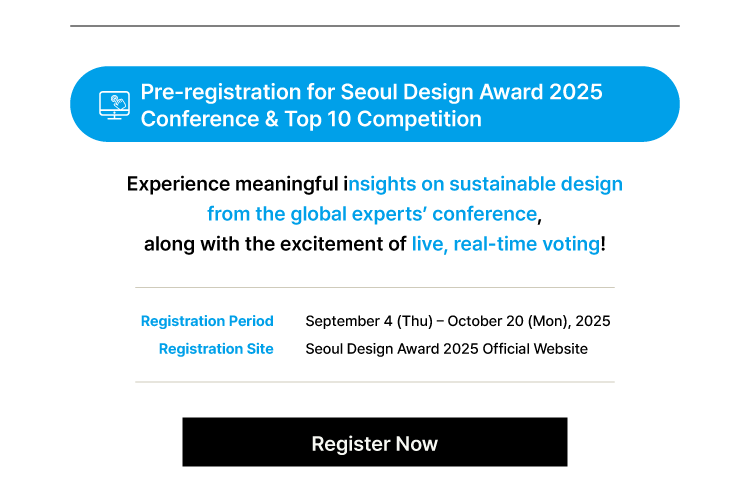The image size is (750, 485).
Task: Open Seoul Design Award 2025 Official Website text
Action: click(x=446, y=349)
